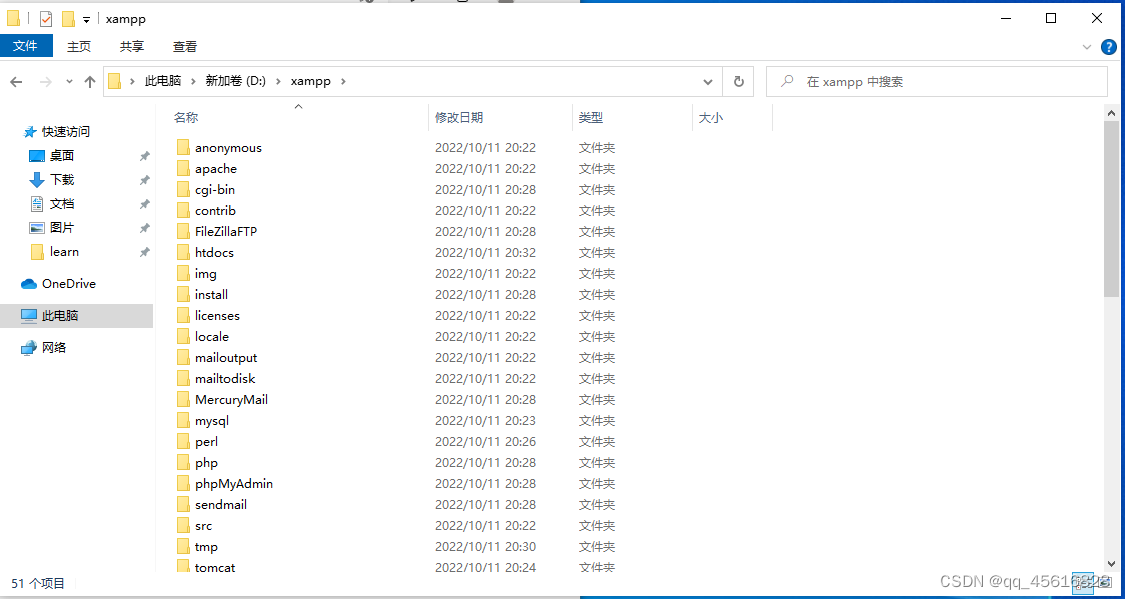1125x599 pixels.
Task: Expand chevron after xampp in breadcrumb
Action: pyautogui.click(x=343, y=82)
